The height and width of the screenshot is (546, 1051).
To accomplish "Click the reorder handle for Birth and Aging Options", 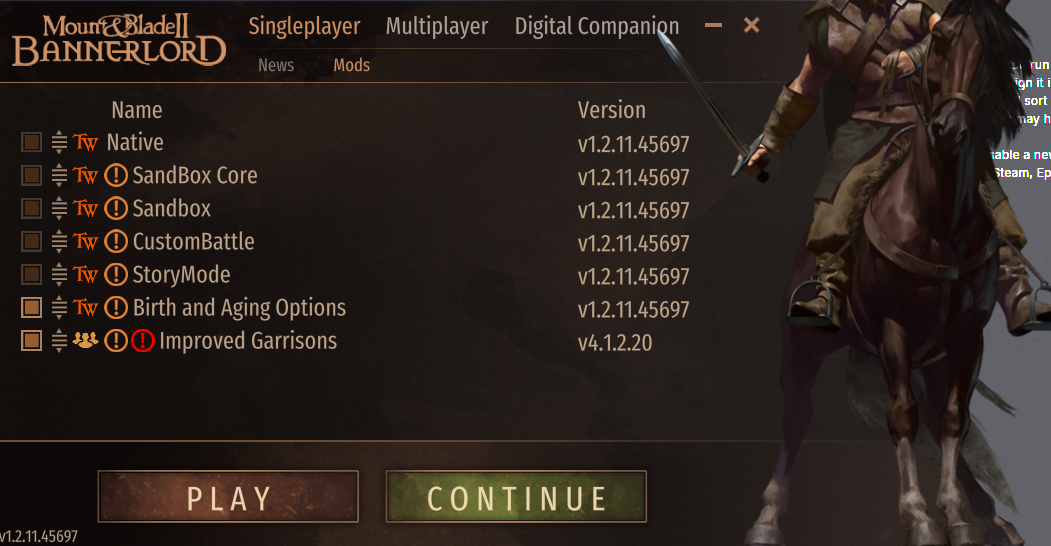I will pos(59,308).
